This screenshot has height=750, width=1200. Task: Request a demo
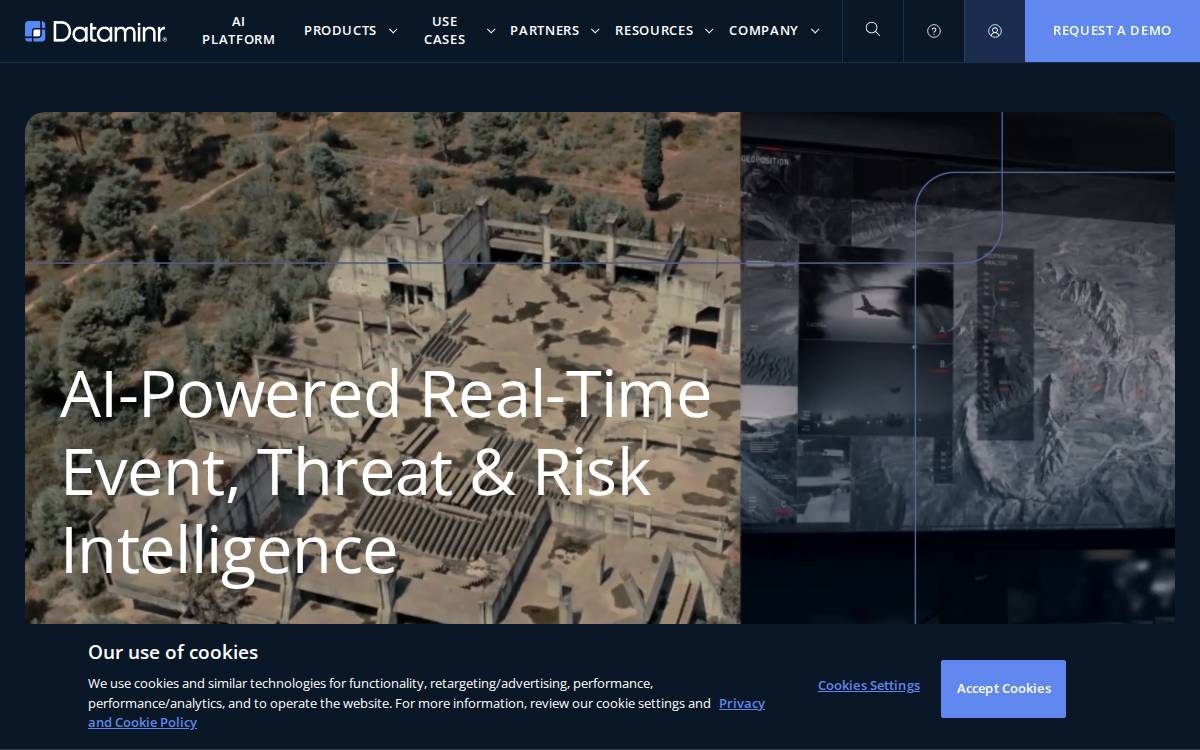tap(1112, 31)
